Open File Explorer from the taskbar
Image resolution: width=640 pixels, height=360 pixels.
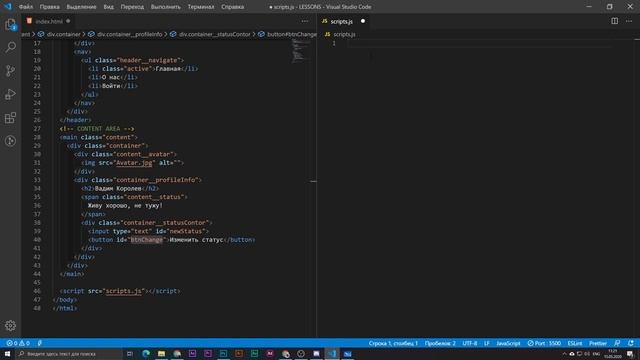[161, 354]
